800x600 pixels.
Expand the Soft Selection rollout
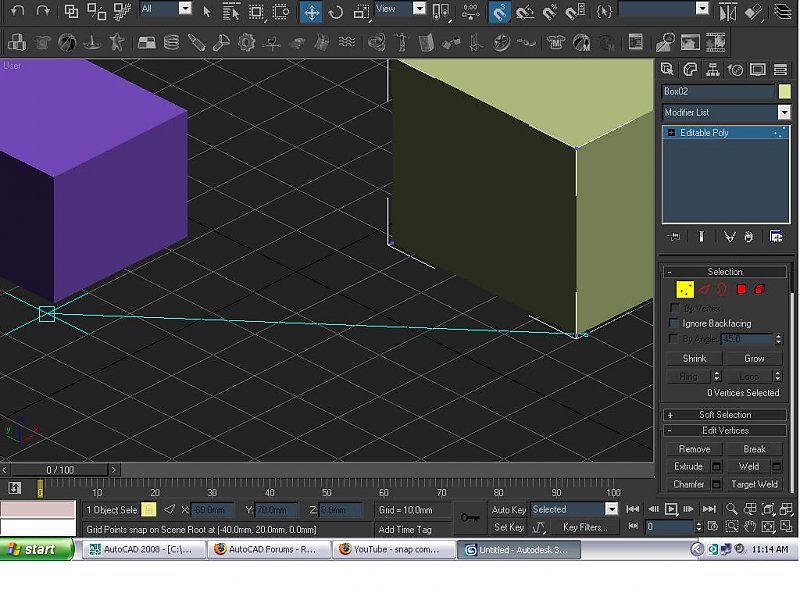click(725, 414)
